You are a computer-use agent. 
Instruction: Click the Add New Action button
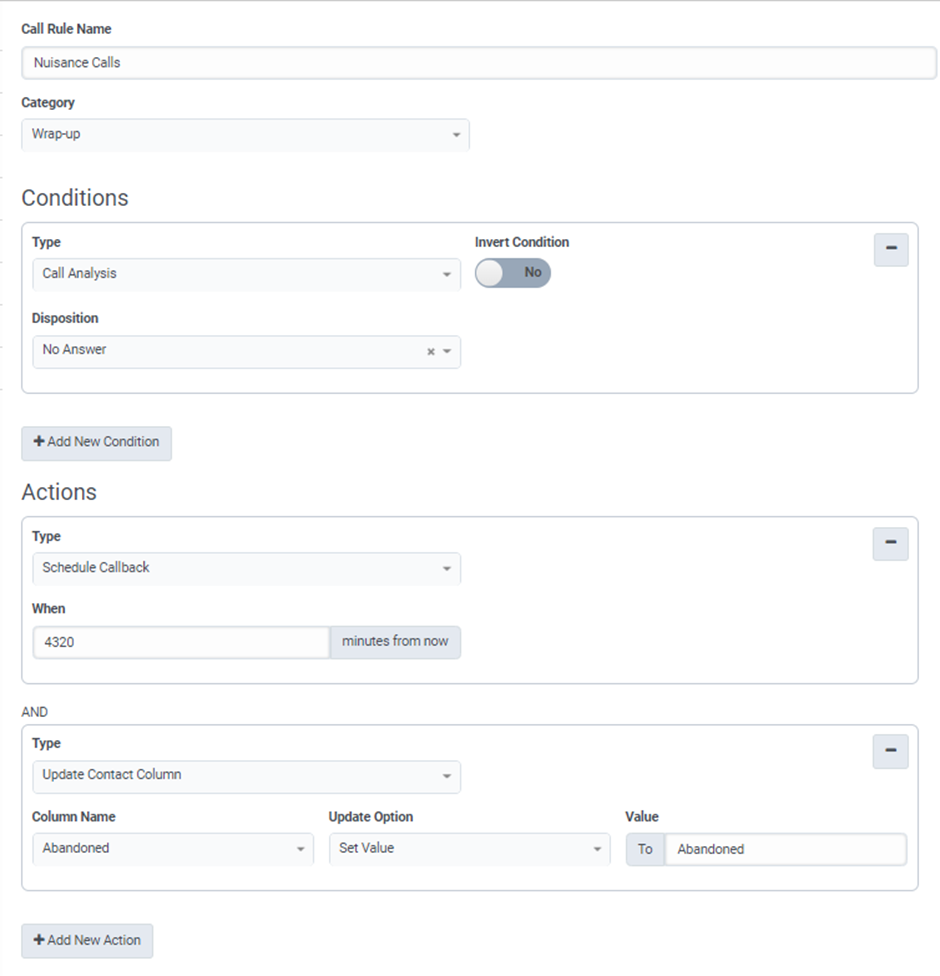87,940
